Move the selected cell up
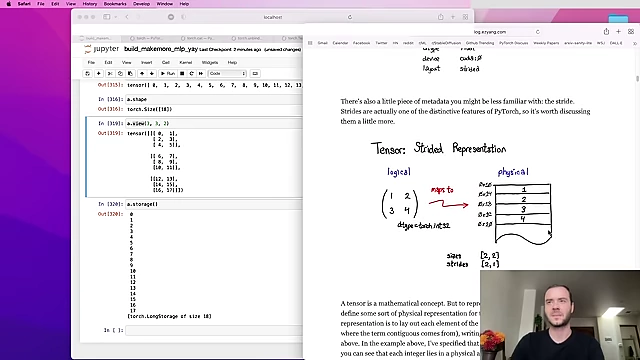640x360 pixels. 142,73
